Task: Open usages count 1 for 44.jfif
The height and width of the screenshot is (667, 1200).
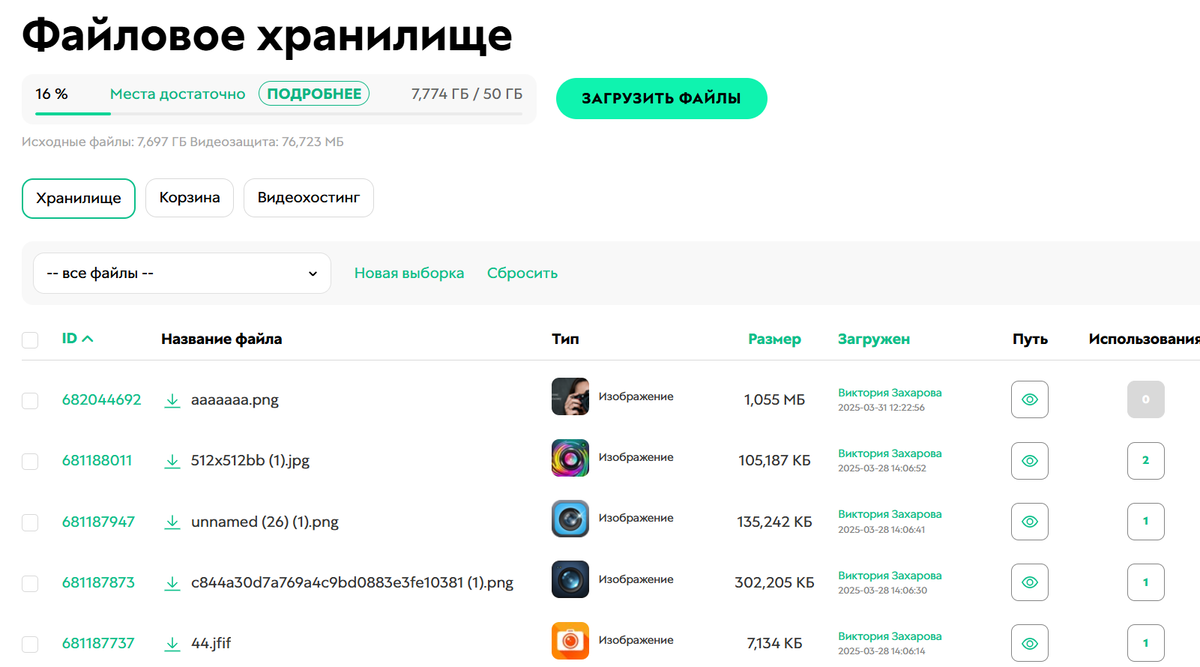Action: pyautogui.click(x=1146, y=644)
